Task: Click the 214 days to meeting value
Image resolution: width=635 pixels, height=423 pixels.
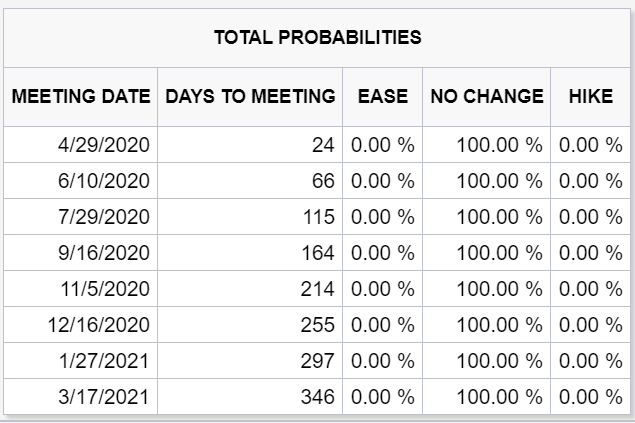Action: pyautogui.click(x=318, y=289)
